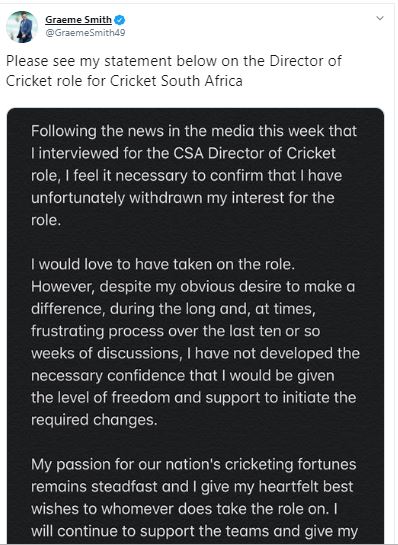This screenshot has height=545, width=398.
Task: Open Graeme Smith's profile picture
Action: pyautogui.click(x=22, y=27)
